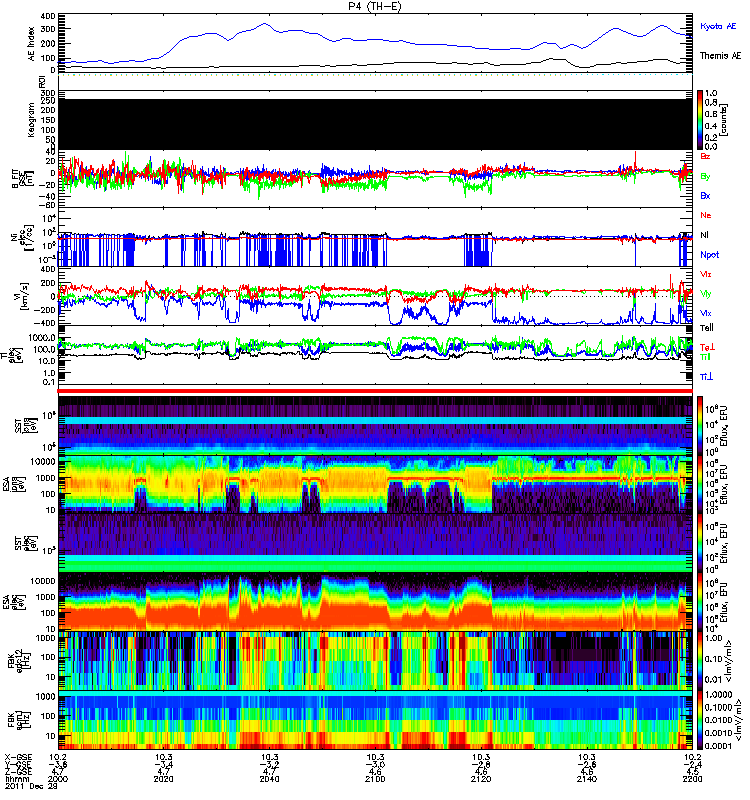Click the blue Kyoto AE curve plot panel
750x800 pixels.
[375, 43]
